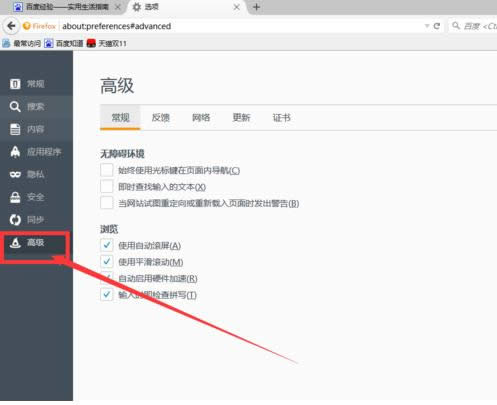The width and height of the screenshot is (497, 405).
Task: Select the 隐私 Privacy mask icon
Action: pyautogui.click(x=15, y=174)
